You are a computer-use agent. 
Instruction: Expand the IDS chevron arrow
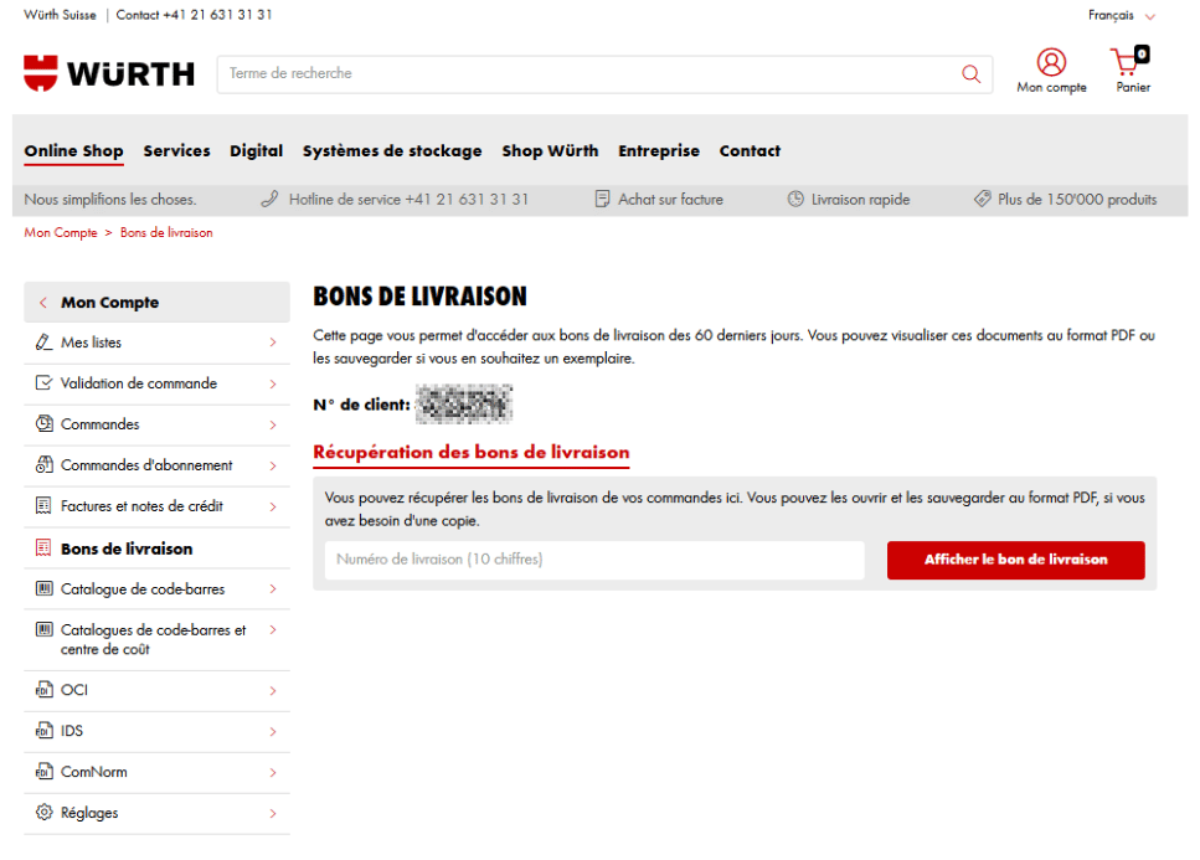click(x=273, y=731)
